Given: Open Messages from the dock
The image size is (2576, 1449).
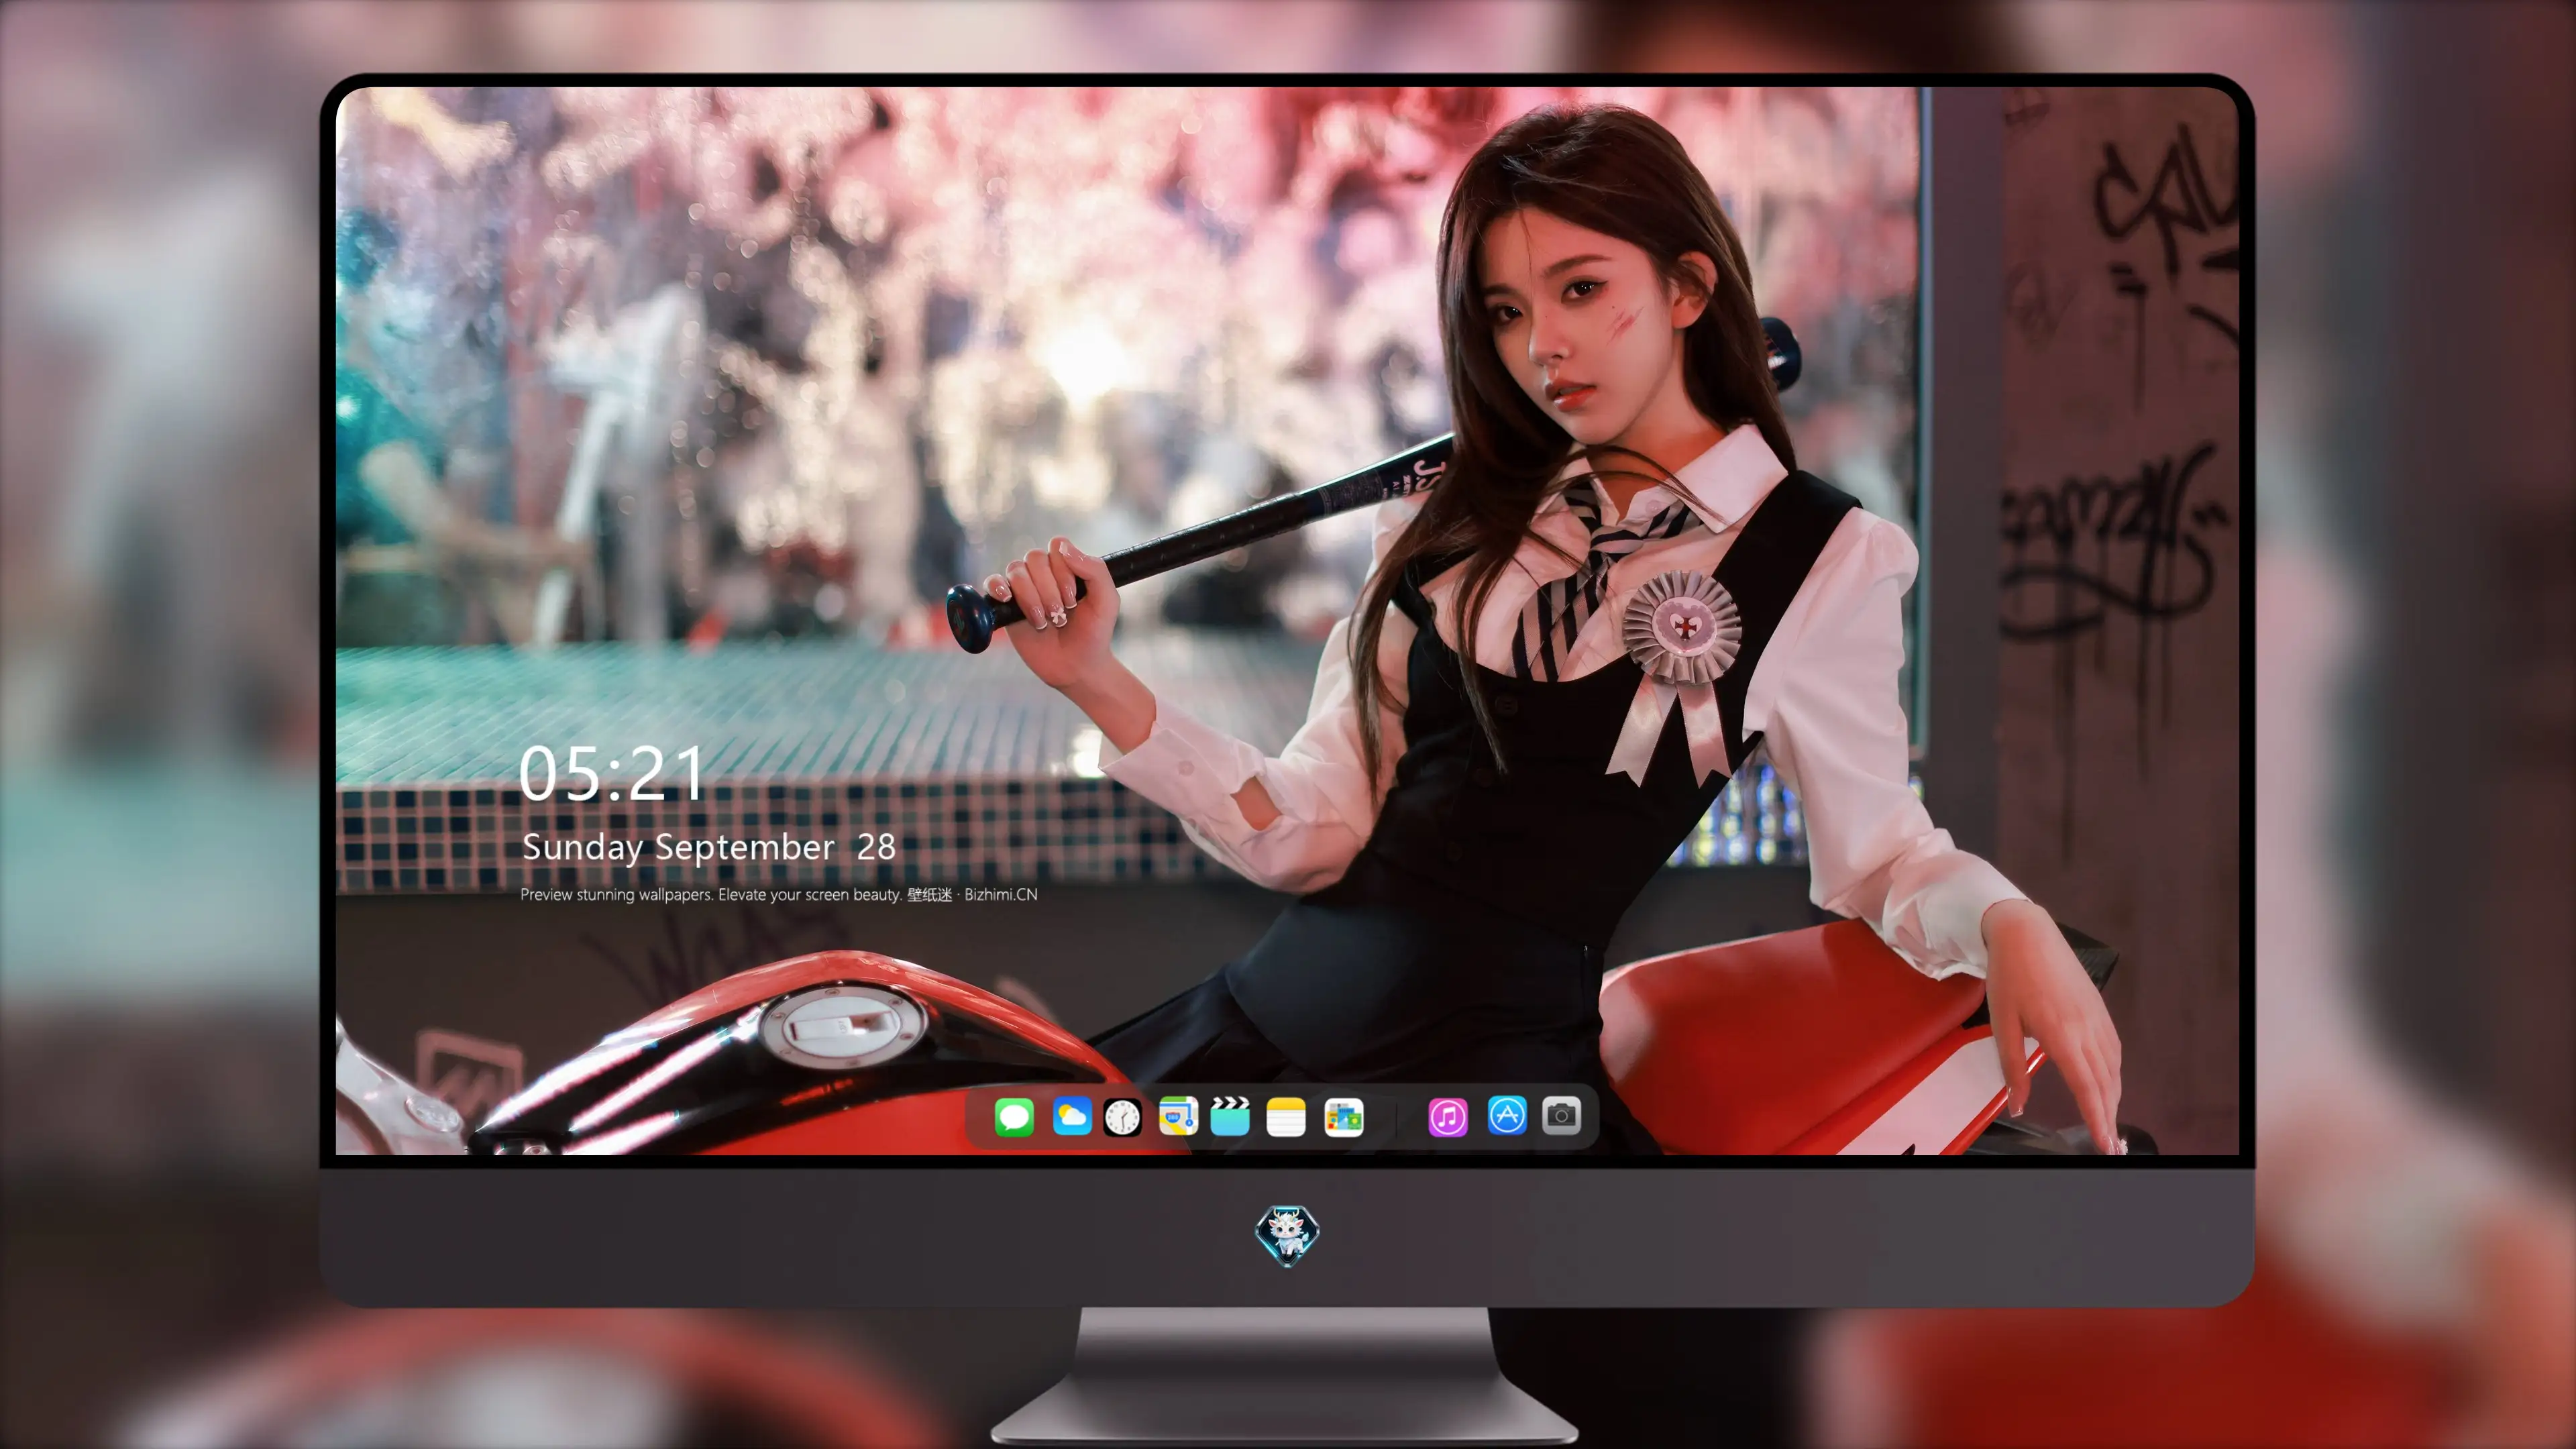Looking at the screenshot, I should coord(1014,1117).
